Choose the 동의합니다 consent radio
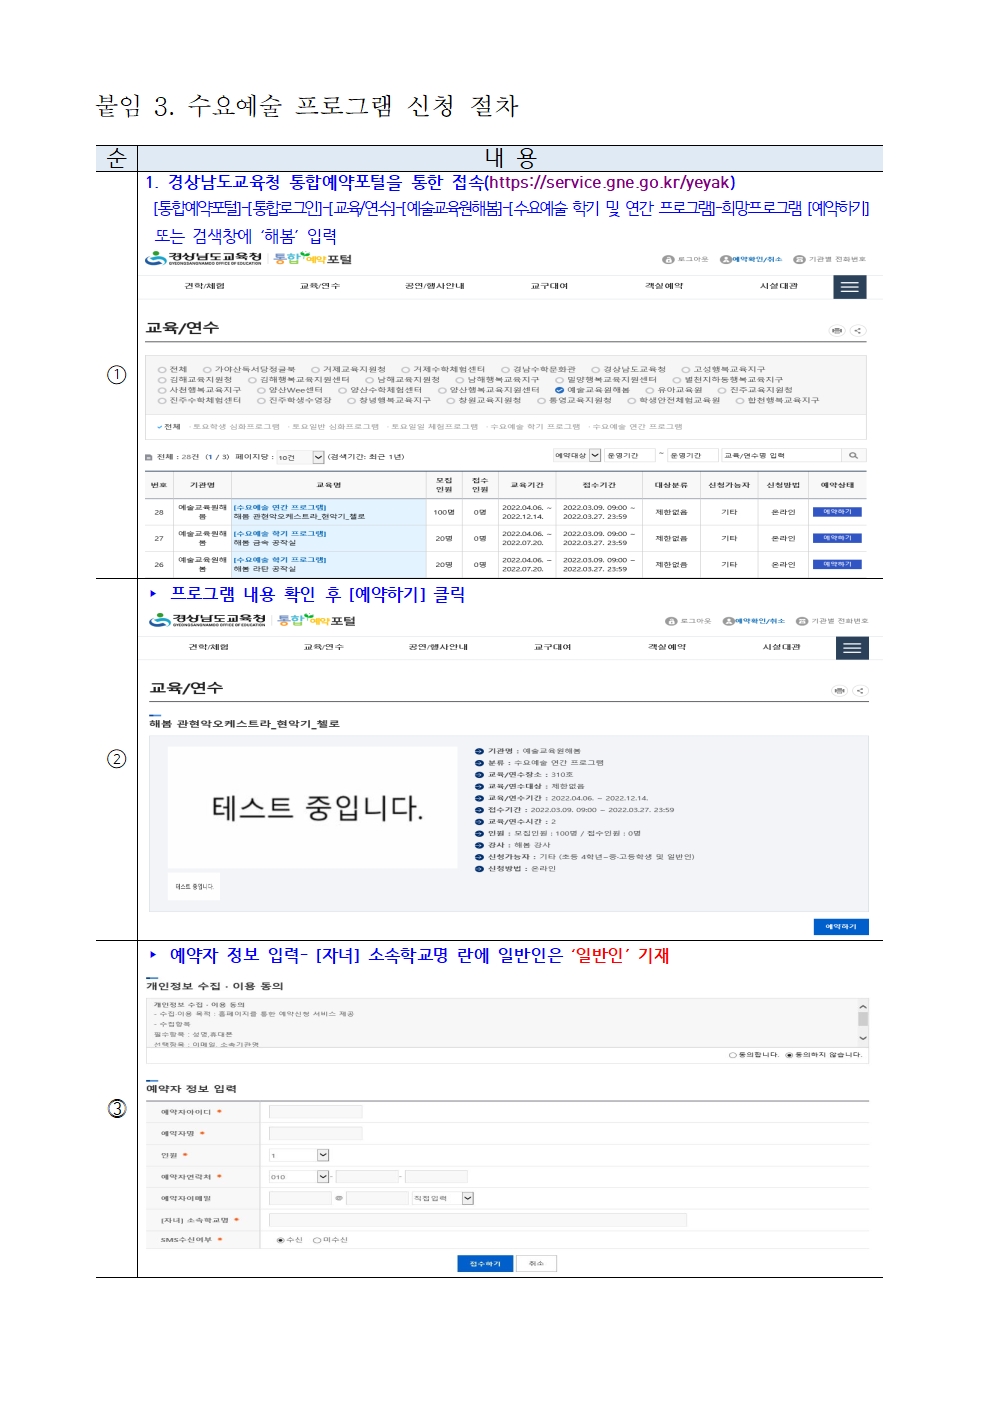992x1403 pixels. point(733,1055)
